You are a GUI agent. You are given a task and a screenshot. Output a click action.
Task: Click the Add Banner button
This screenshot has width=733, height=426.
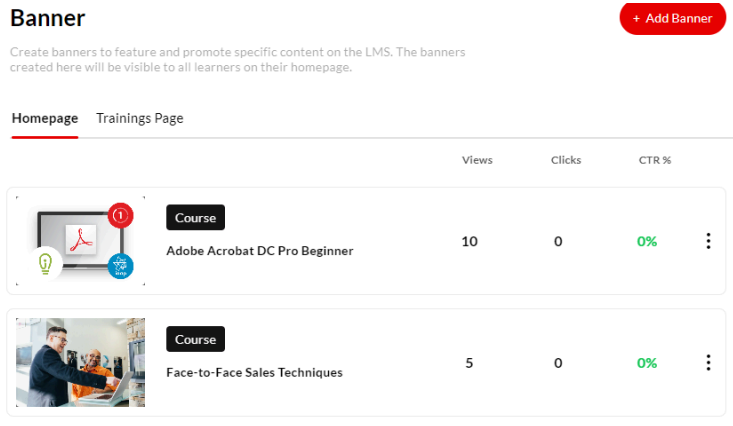tap(672, 18)
